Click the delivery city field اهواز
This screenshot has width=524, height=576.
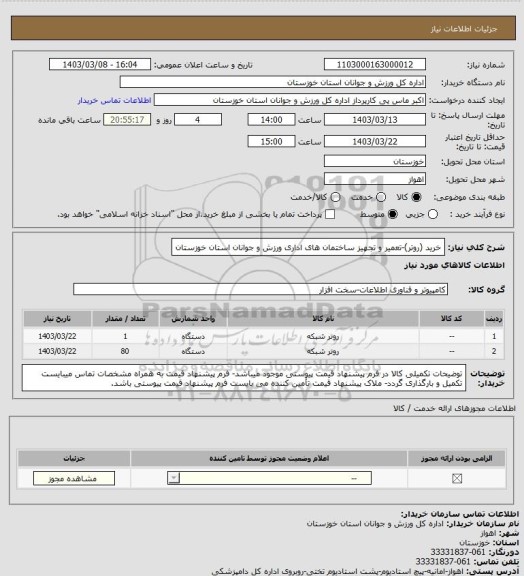click(375, 179)
